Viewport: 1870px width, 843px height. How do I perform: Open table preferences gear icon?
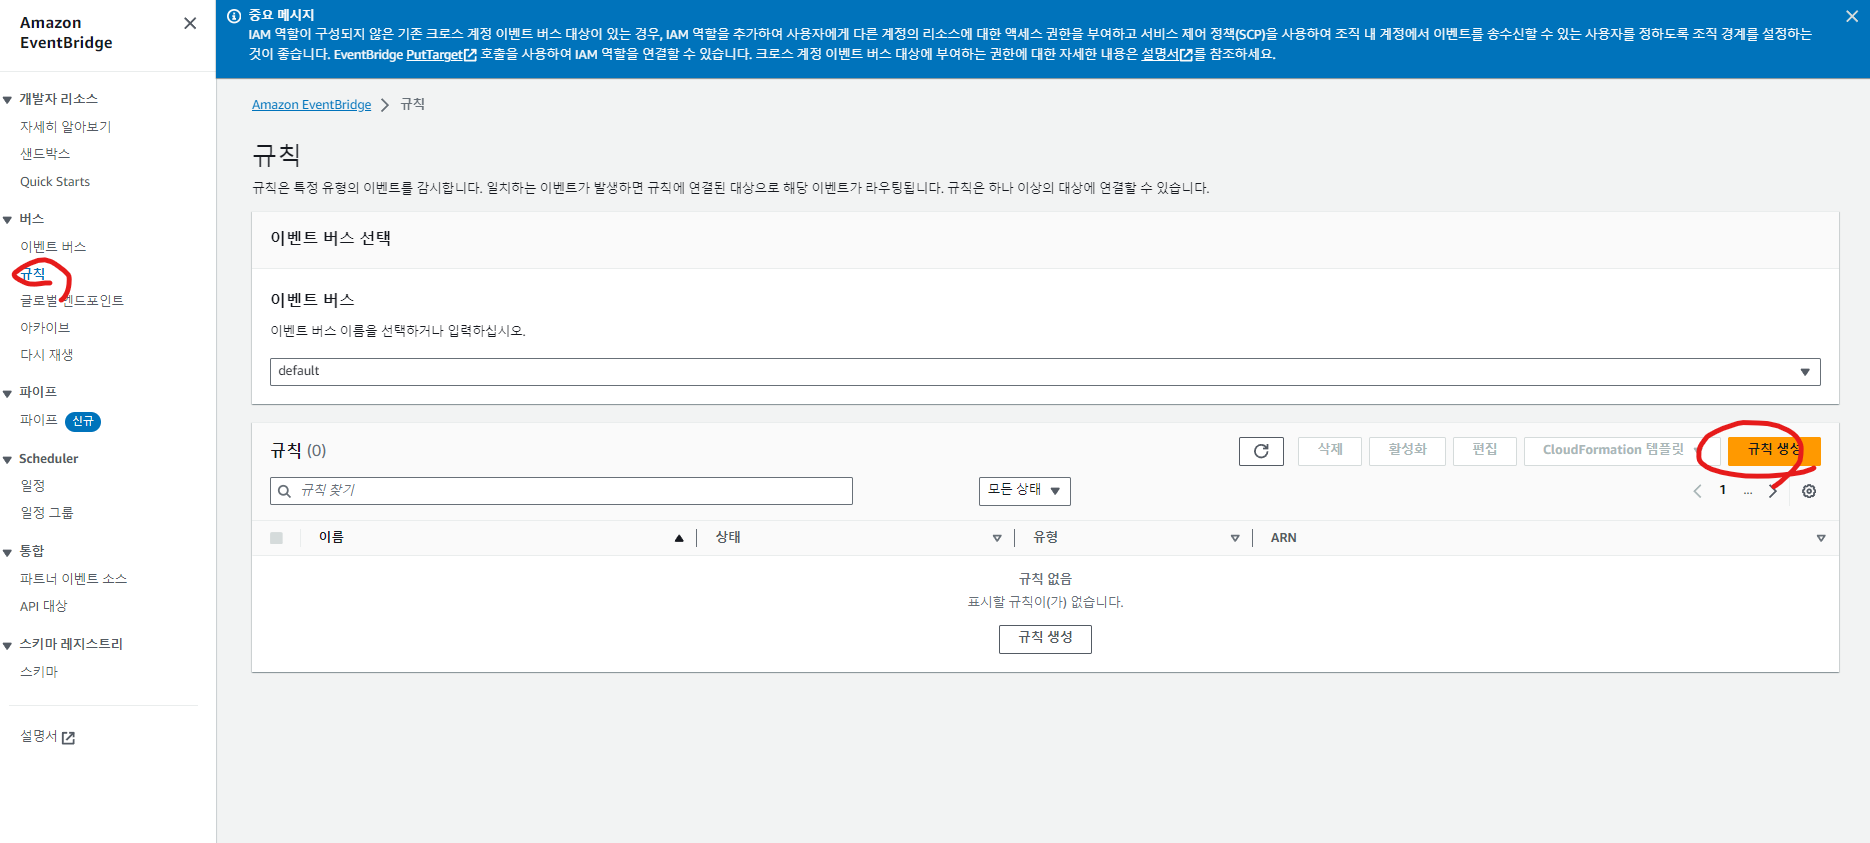pos(1809,491)
